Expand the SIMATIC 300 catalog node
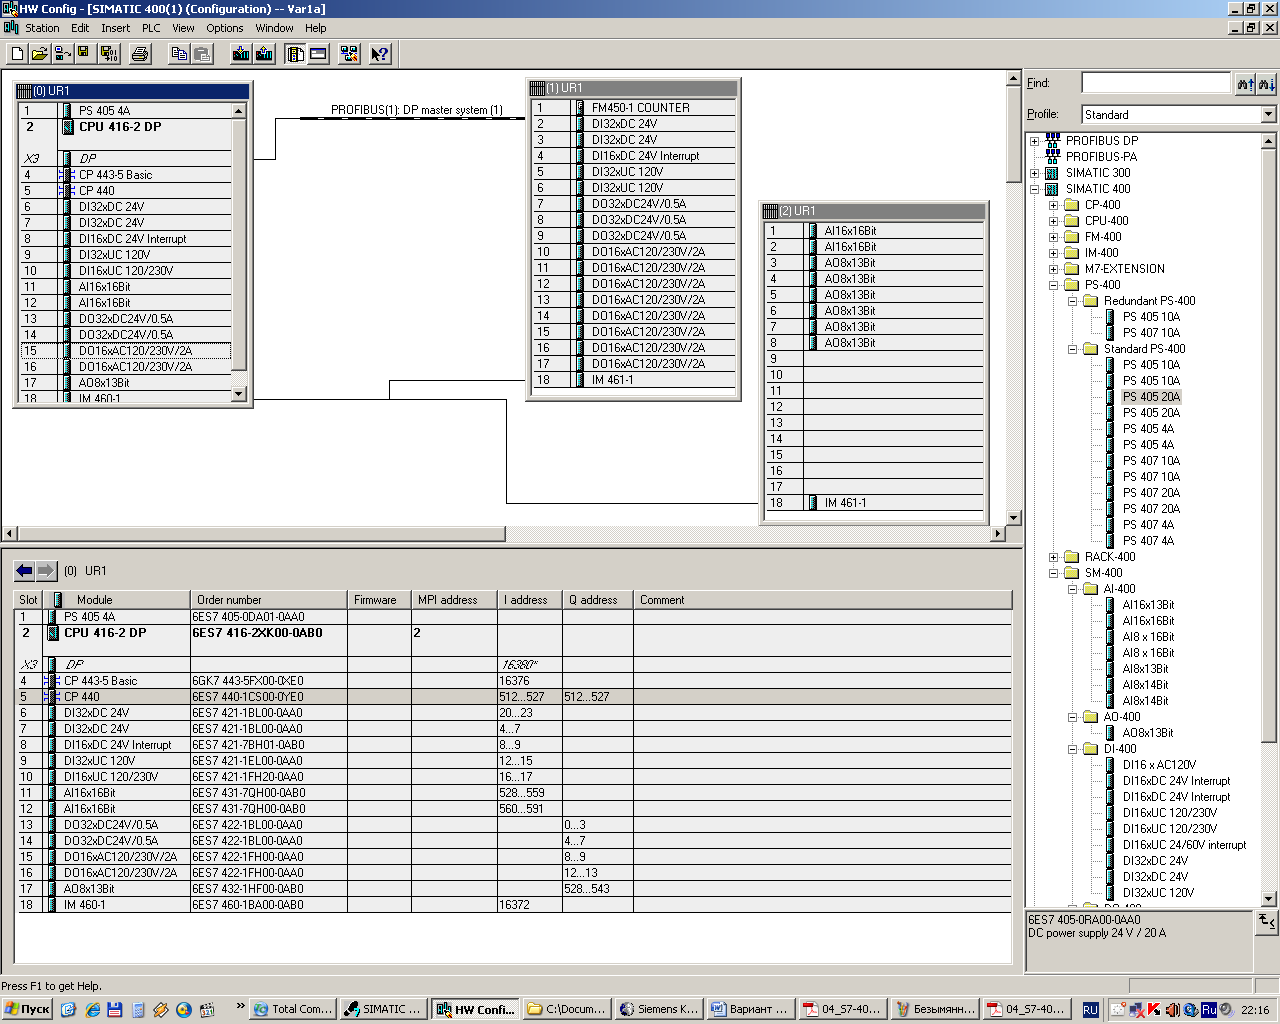This screenshot has height=1024, width=1280. coord(1035,173)
